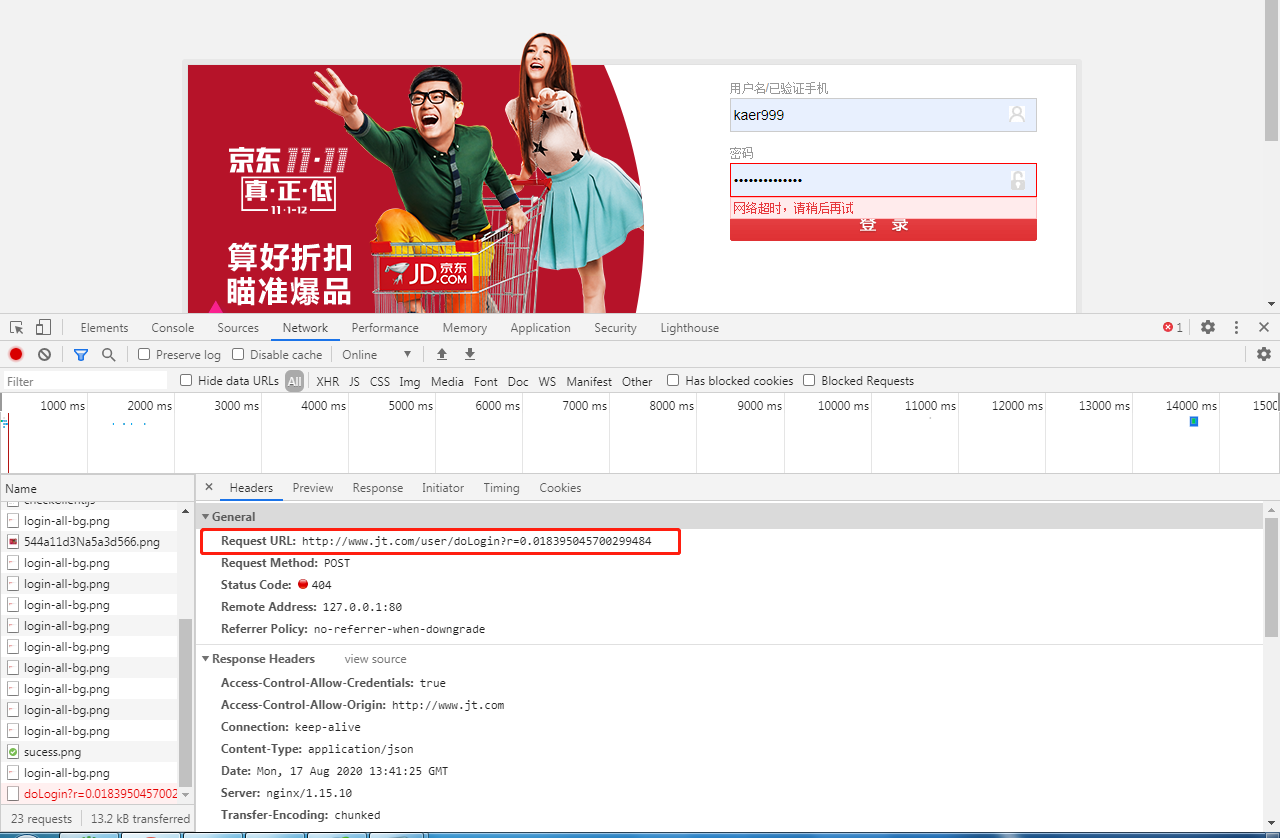Activate the inspect element picker icon
The width and height of the screenshot is (1280, 838).
[x=17, y=328]
